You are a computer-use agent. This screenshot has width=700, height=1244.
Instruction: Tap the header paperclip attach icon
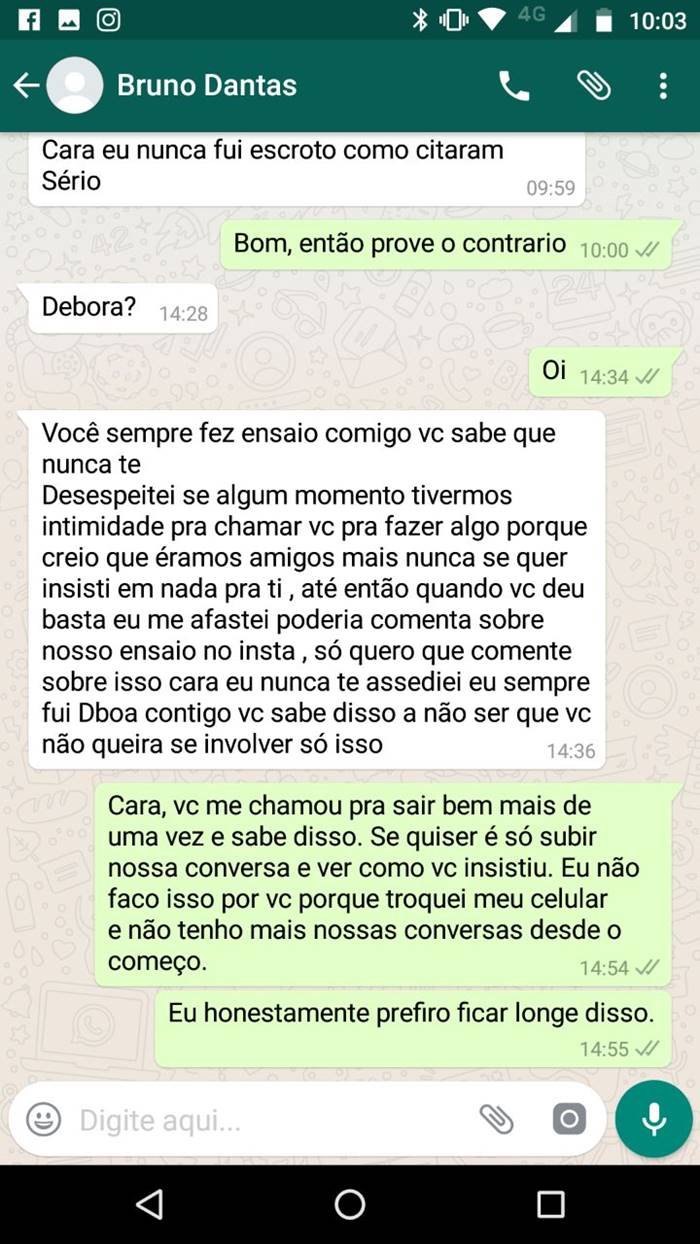(593, 87)
